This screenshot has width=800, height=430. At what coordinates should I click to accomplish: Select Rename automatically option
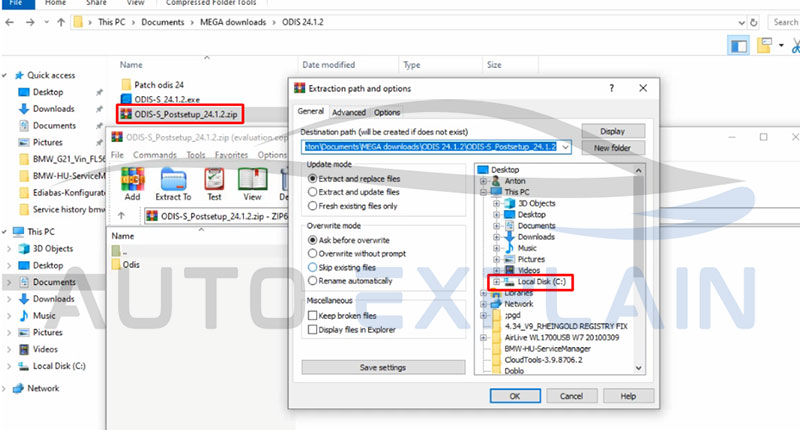click(350, 281)
